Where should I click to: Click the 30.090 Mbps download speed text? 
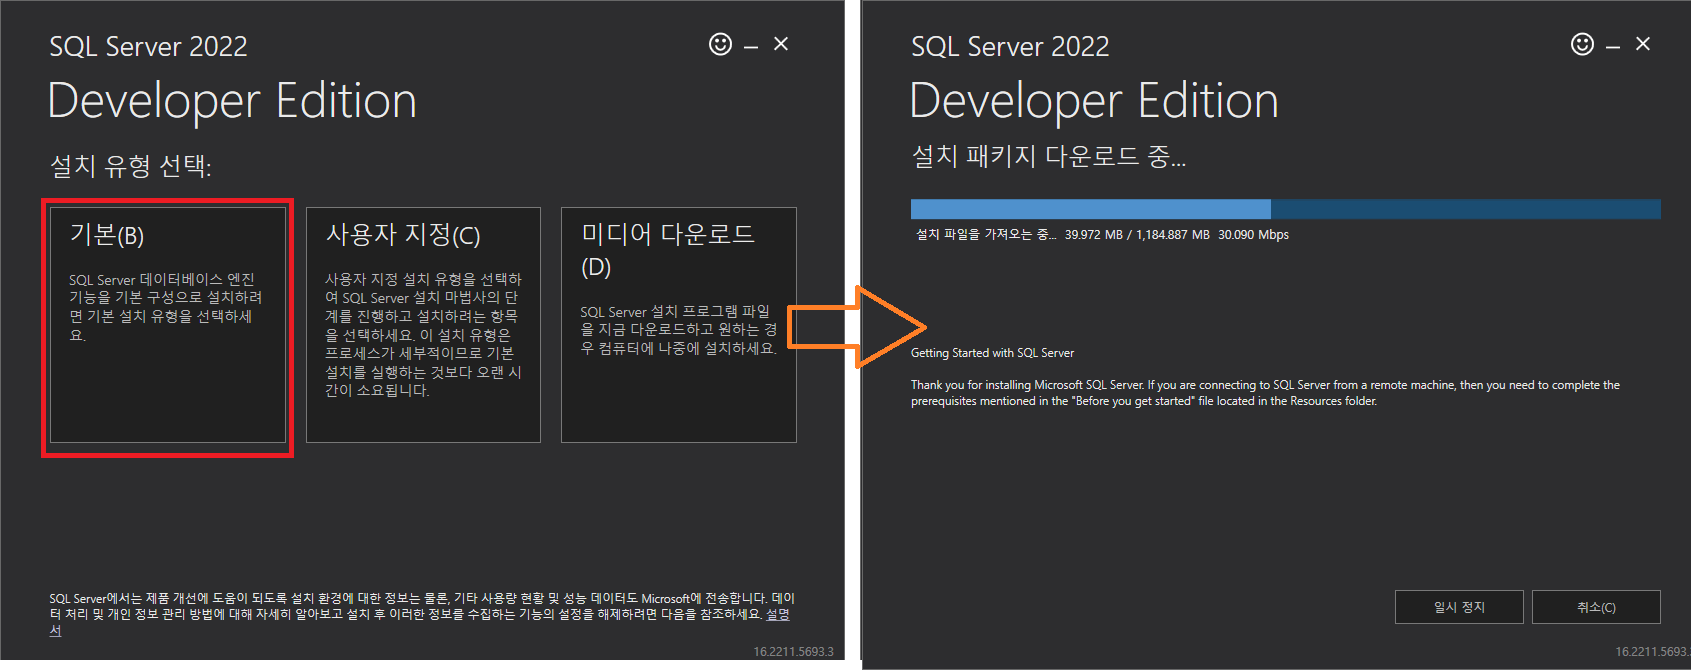(x=1253, y=235)
